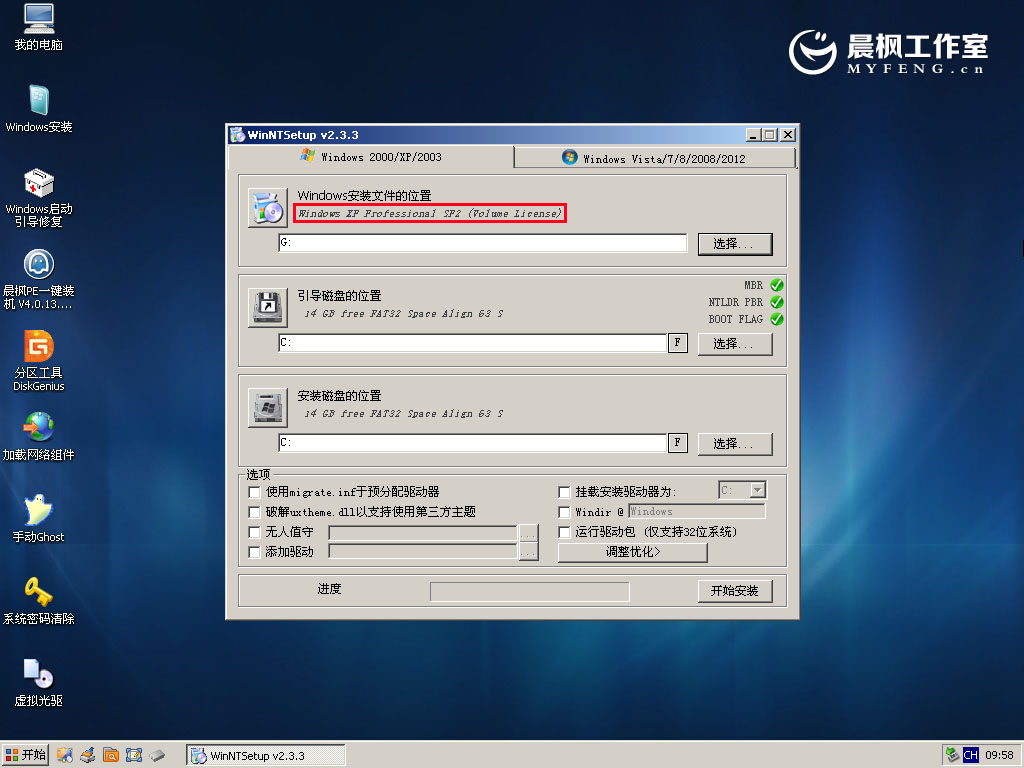The image size is (1024, 768).
Task: Open the 我的电脑 desktop icon
Action: [39, 27]
